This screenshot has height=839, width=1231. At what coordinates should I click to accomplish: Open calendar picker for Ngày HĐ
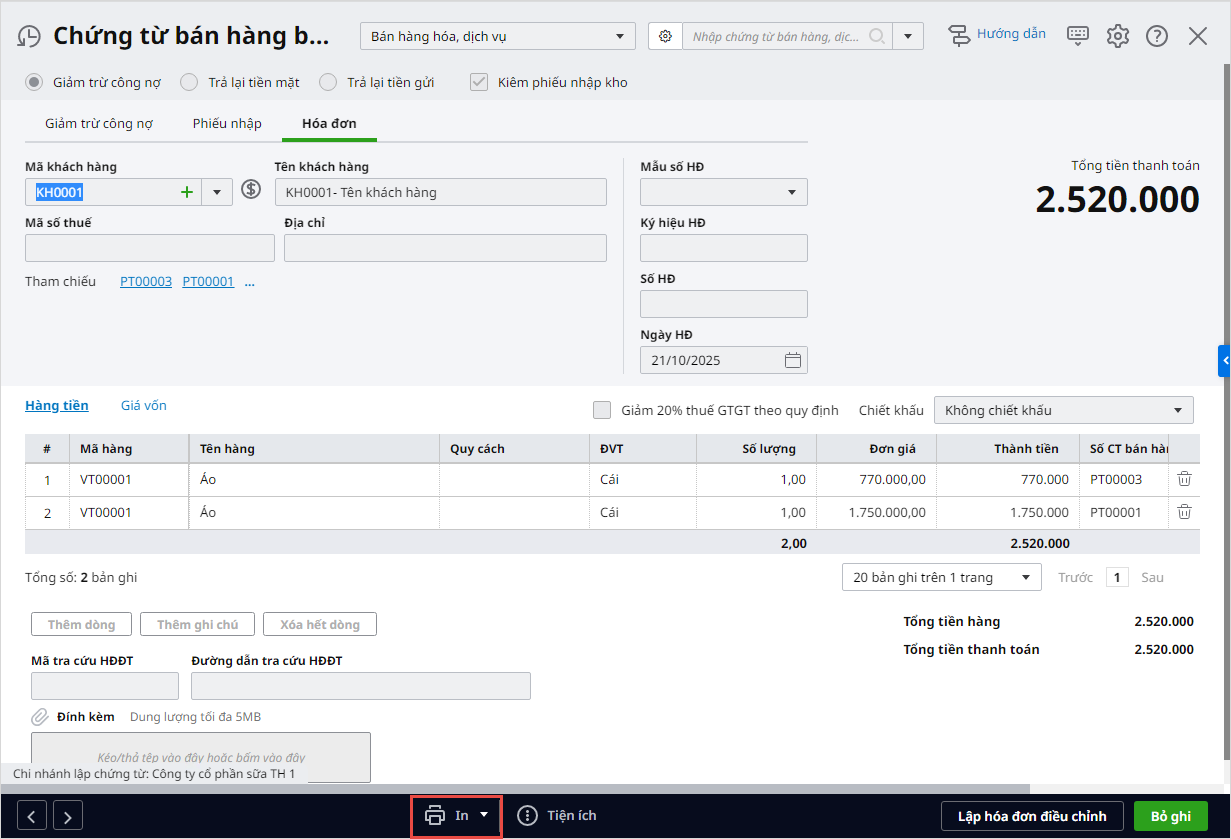click(x=792, y=360)
